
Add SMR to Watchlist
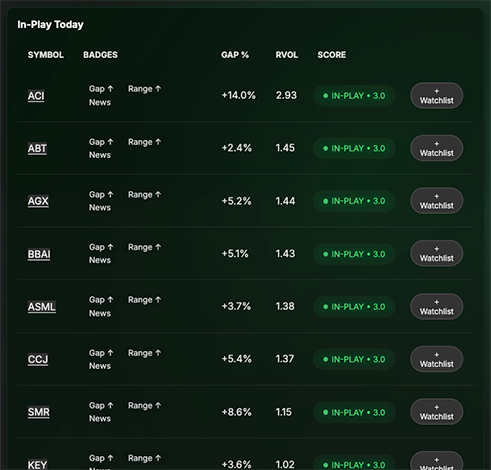click(x=436, y=412)
